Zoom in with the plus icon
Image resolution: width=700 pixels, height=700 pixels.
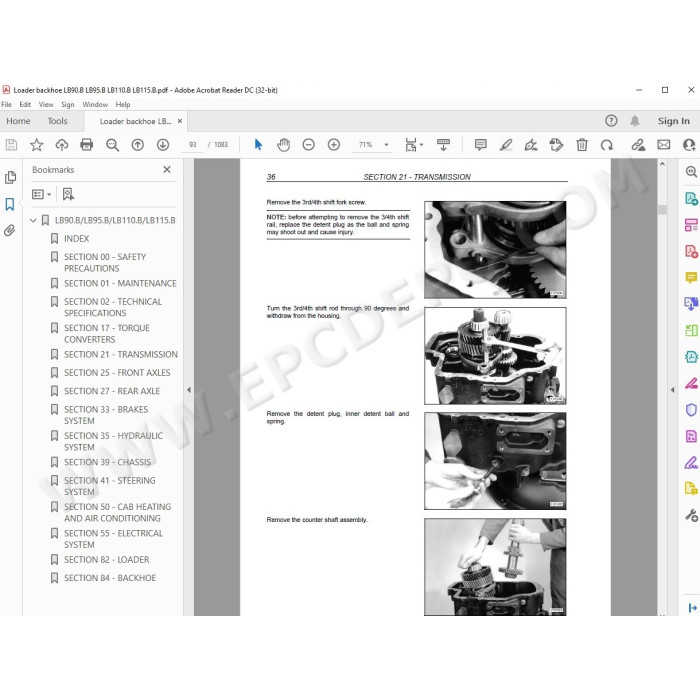click(x=334, y=145)
